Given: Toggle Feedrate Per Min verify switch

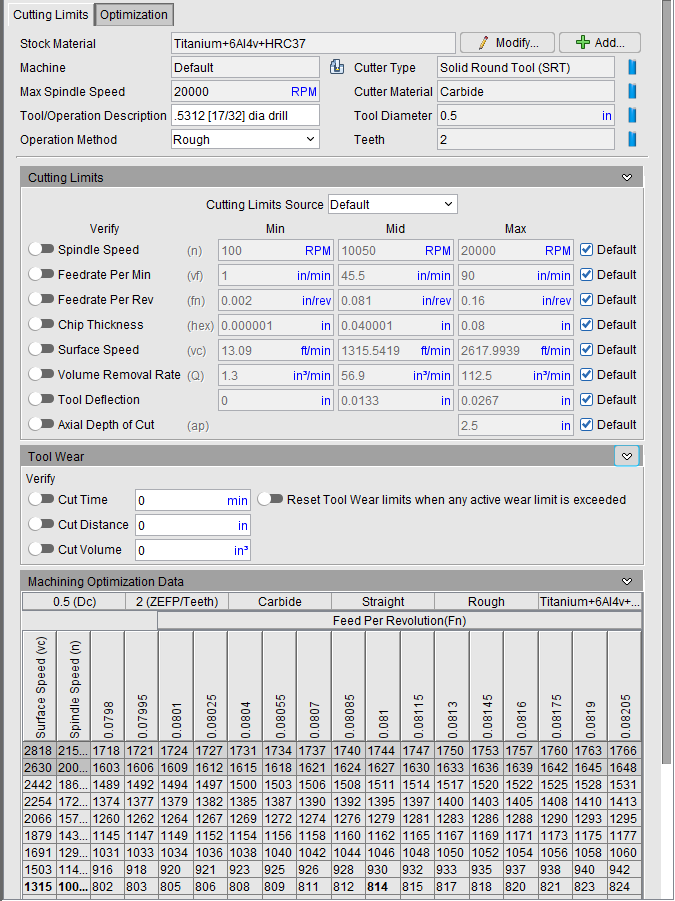Looking at the screenshot, I should 41,275.
